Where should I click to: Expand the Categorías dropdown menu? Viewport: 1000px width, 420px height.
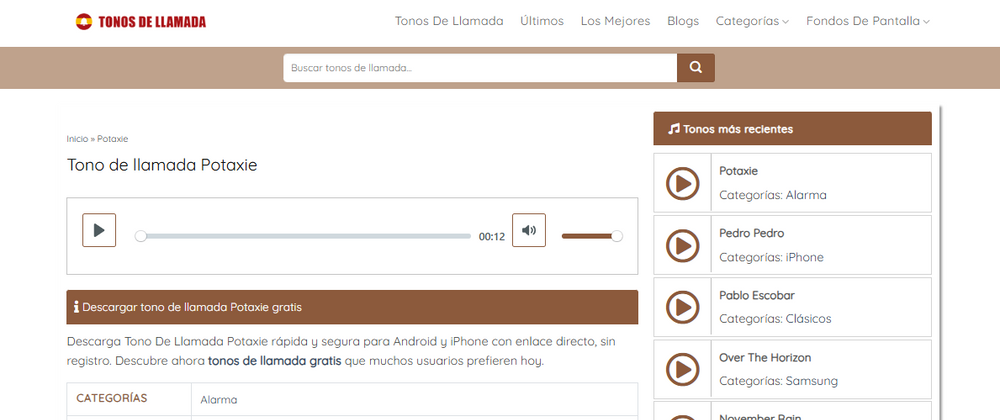[752, 21]
